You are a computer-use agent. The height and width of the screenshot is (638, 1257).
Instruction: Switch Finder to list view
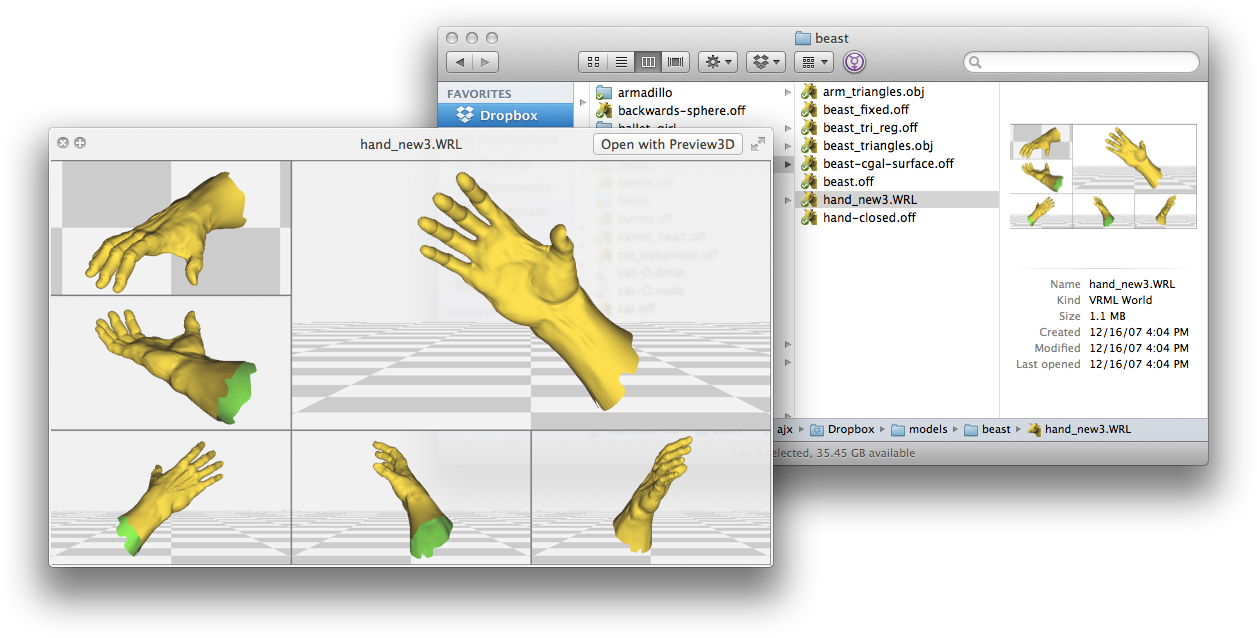620,61
